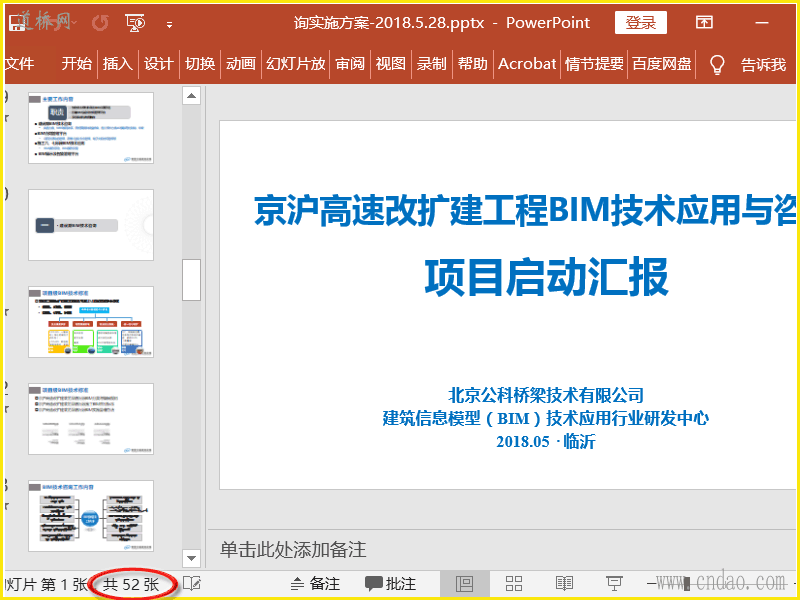Switch to Slide Sorter view

[x=514, y=583]
